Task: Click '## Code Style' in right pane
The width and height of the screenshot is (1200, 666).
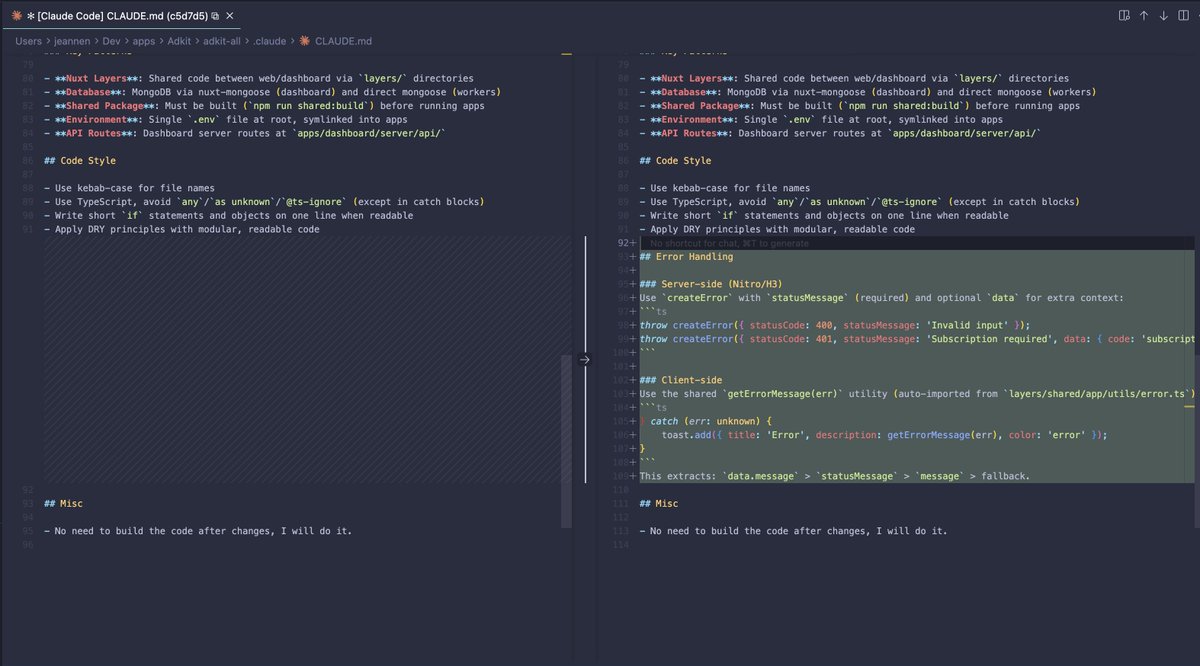Action: (x=675, y=161)
